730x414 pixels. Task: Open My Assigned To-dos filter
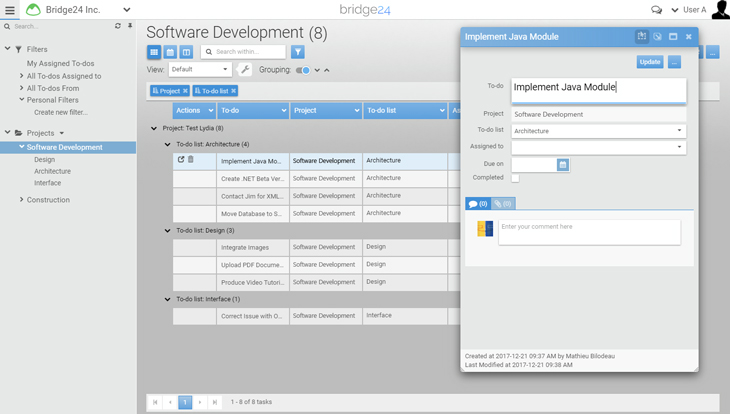61,63
